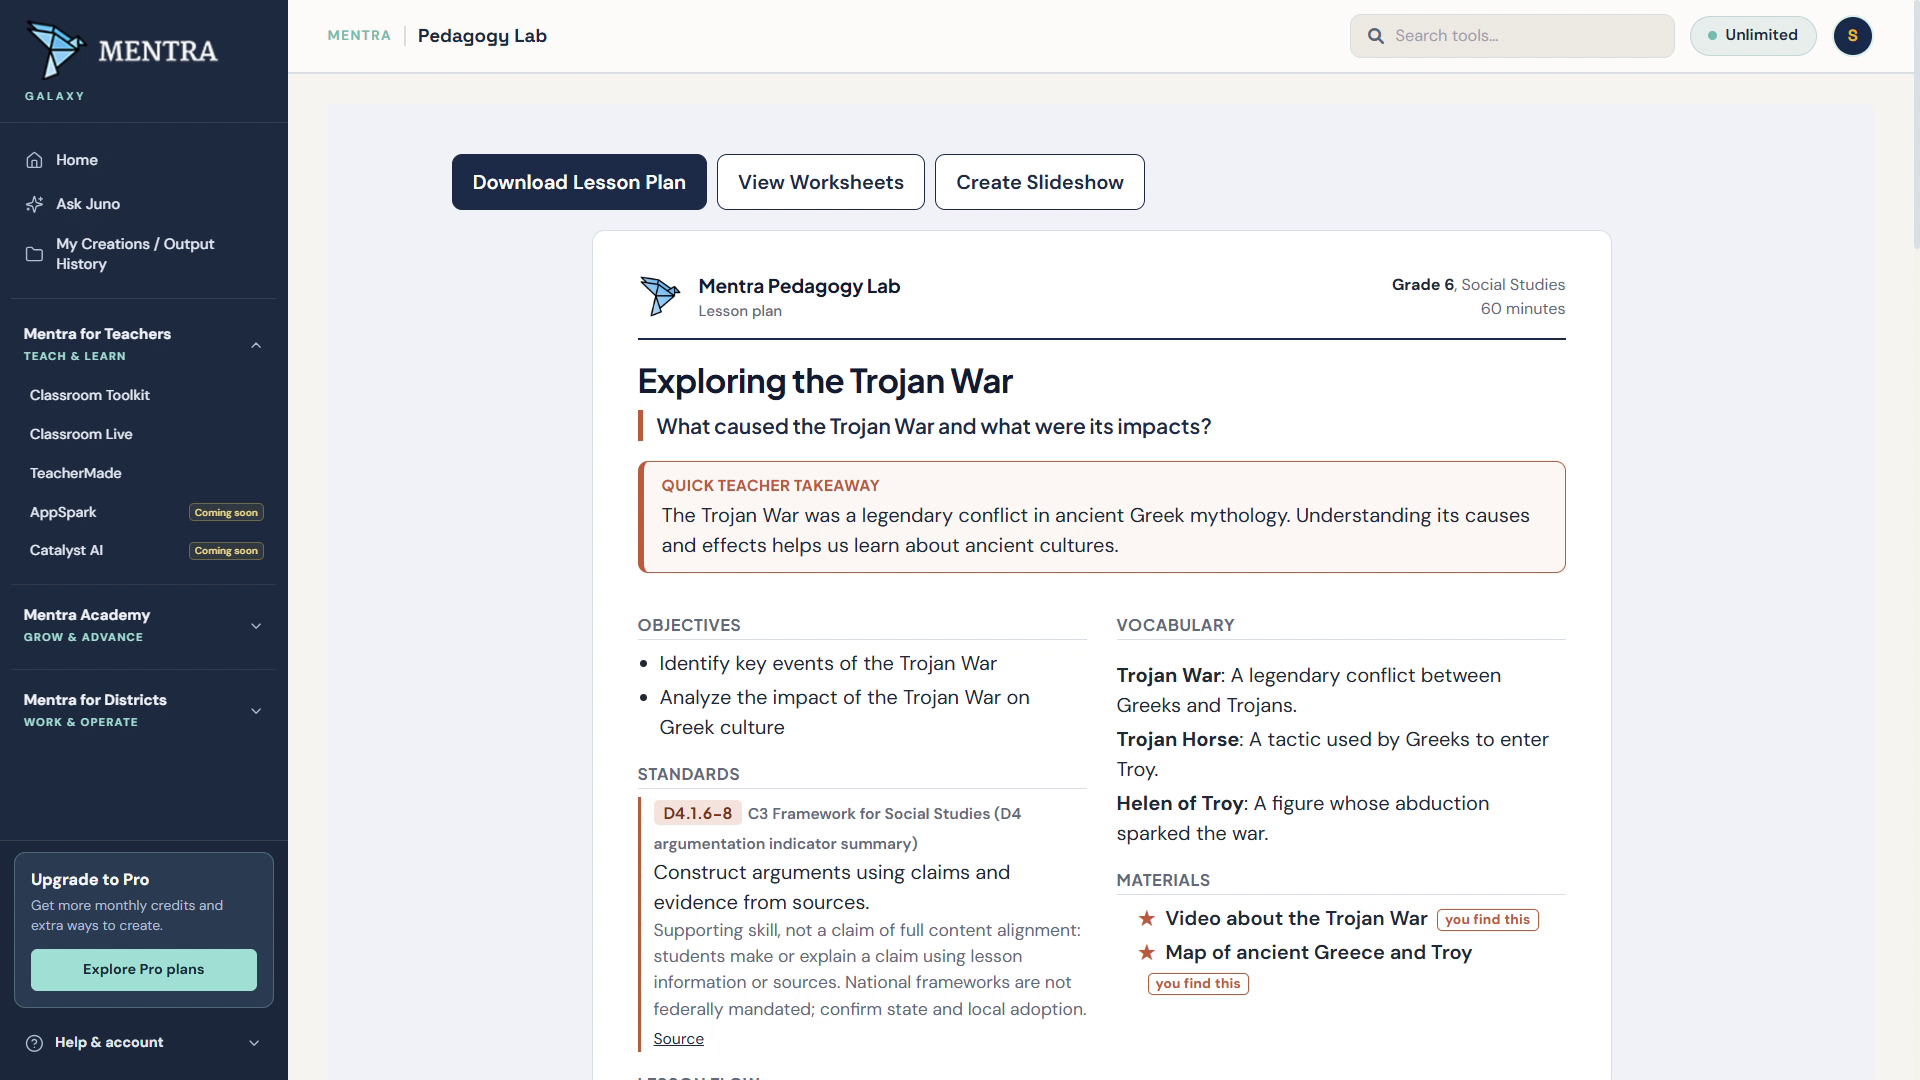
Task: Click the Upgrade to Pro heading
Action: click(90, 880)
